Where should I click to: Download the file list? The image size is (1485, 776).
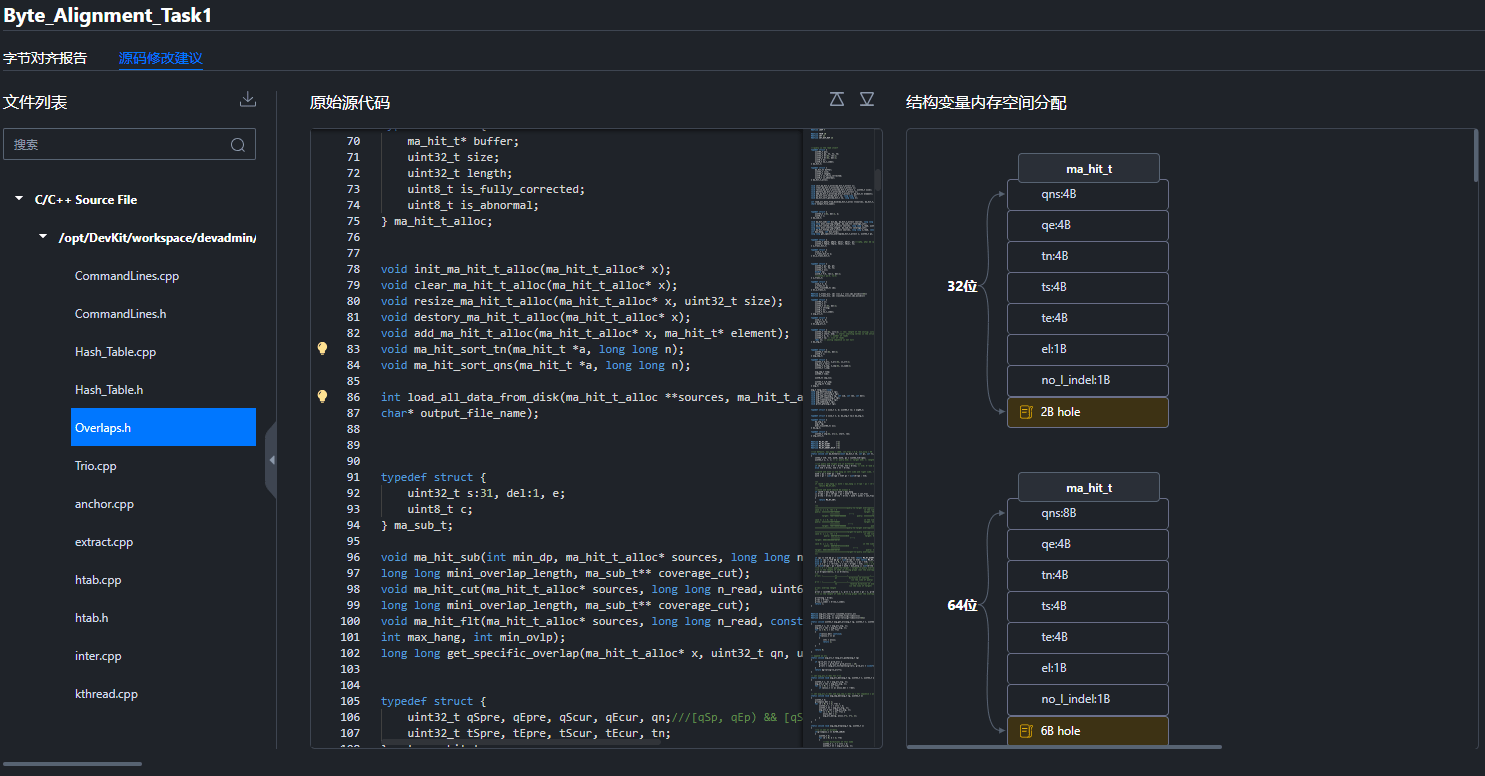(248, 99)
